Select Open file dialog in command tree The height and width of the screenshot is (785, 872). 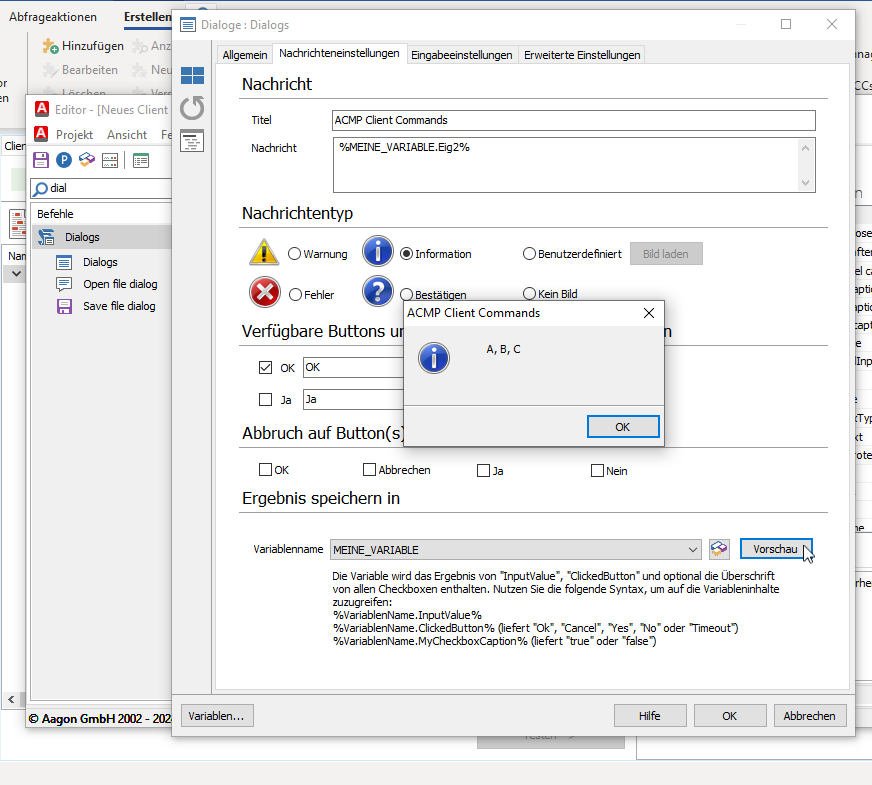pyautogui.click(x=120, y=284)
